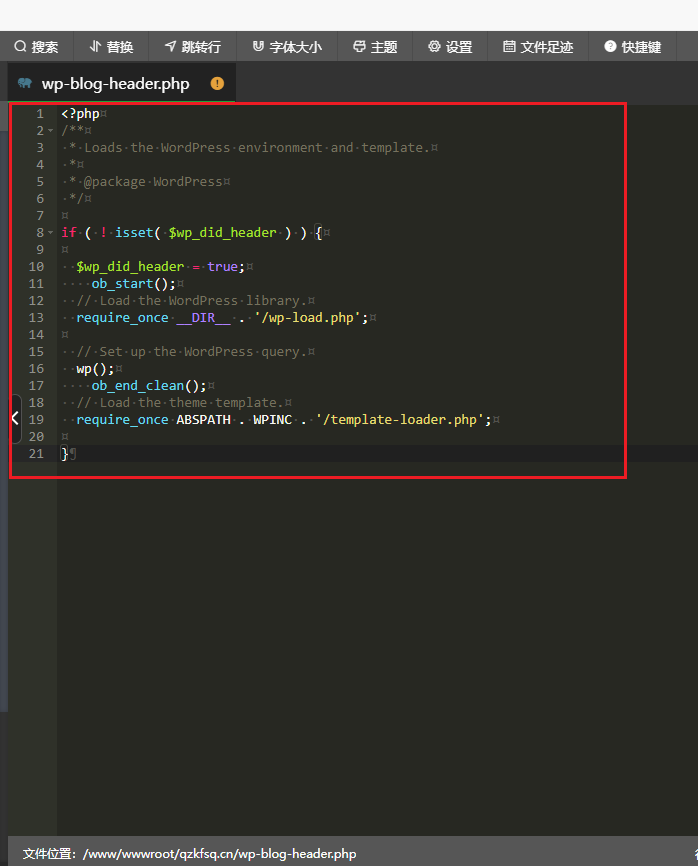Click line number 19 in the gutter
This screenshot has width=698, height=866.
point(36,420)
